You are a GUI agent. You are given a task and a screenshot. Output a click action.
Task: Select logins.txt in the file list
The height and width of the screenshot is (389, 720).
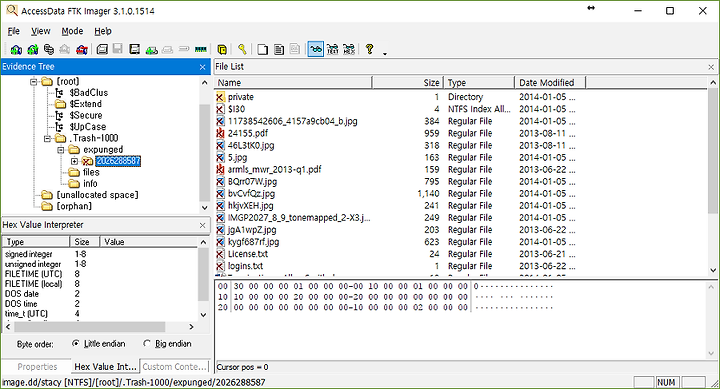click(x=245, y=266)
